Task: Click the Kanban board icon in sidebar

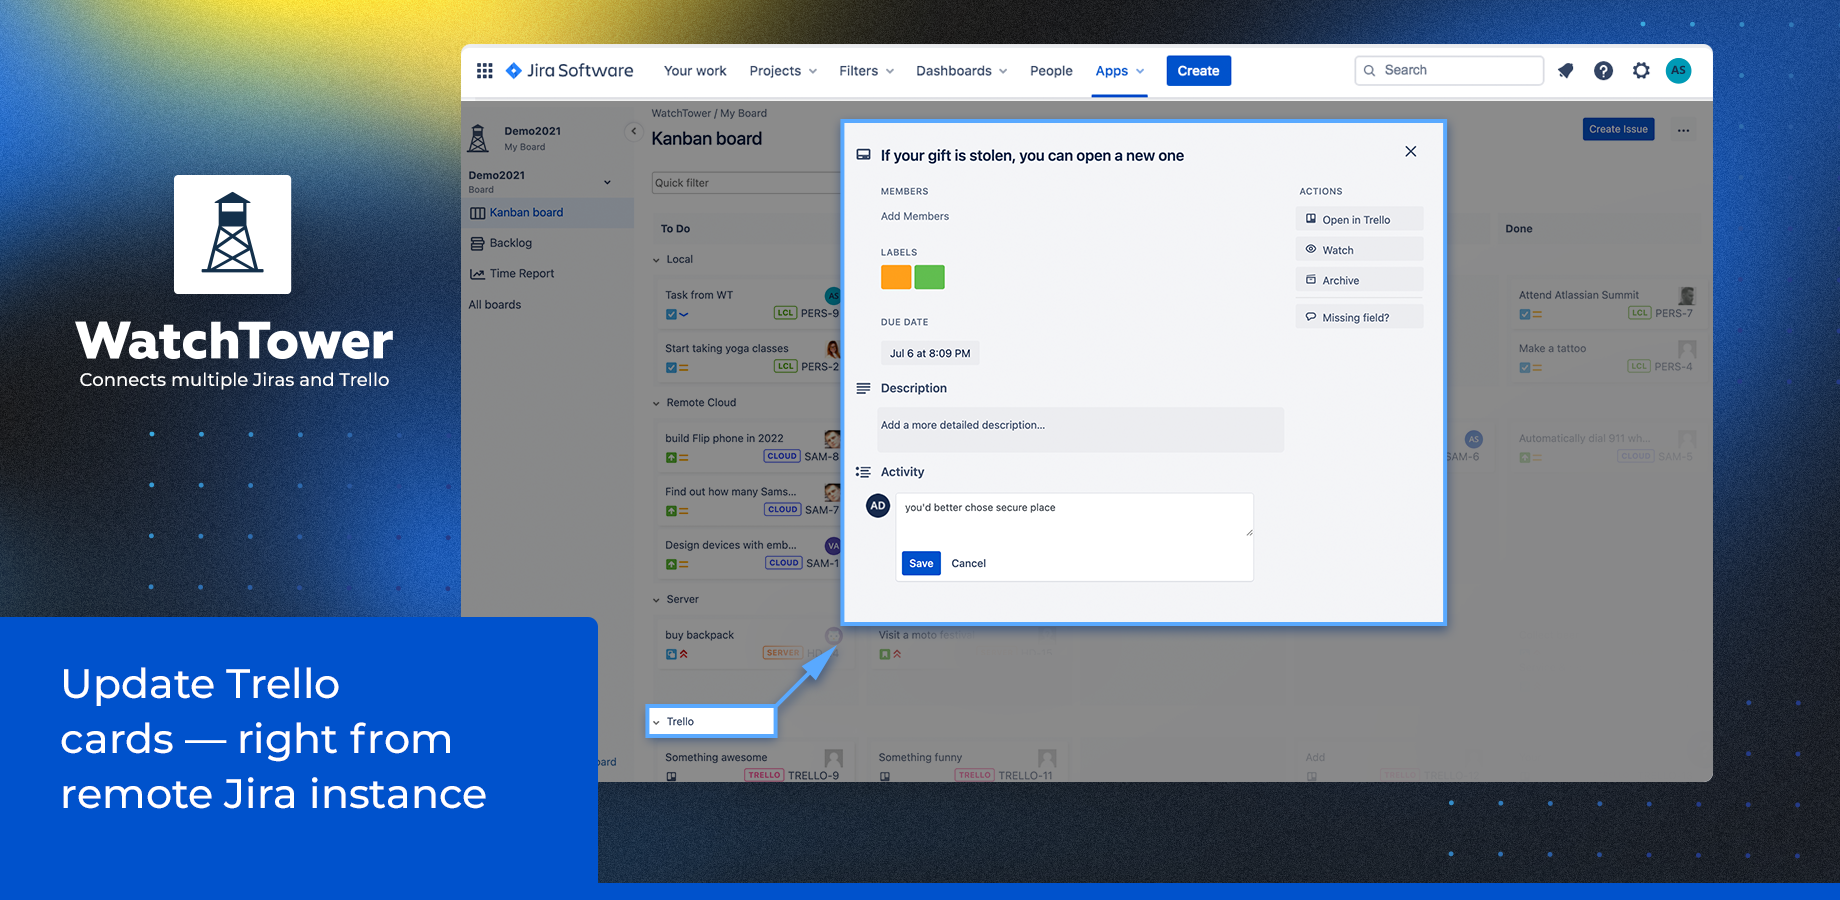Action: tap(478, 213)
